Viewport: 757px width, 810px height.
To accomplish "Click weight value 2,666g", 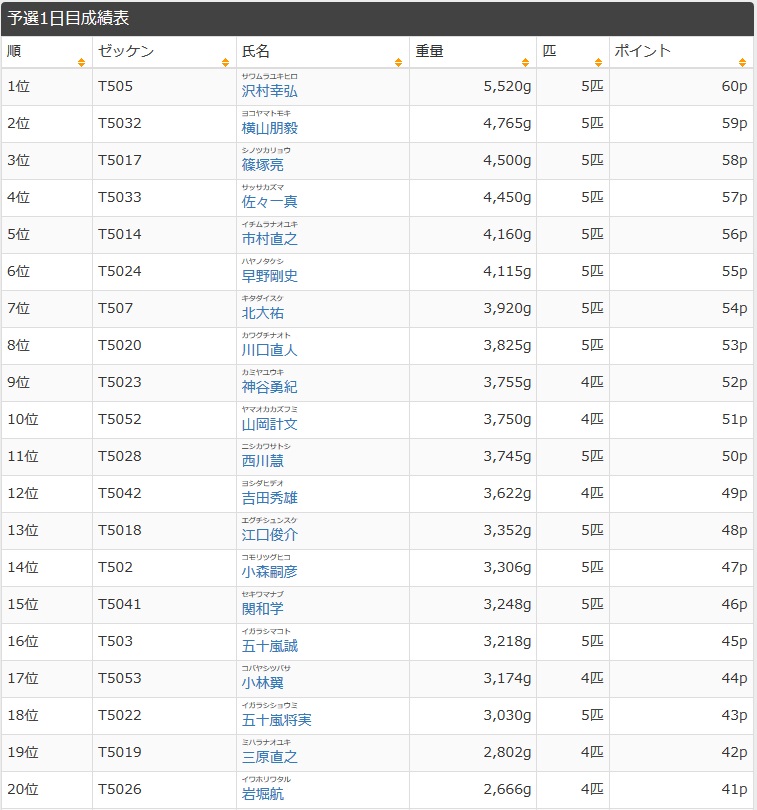I will click(x=507, y=789).
